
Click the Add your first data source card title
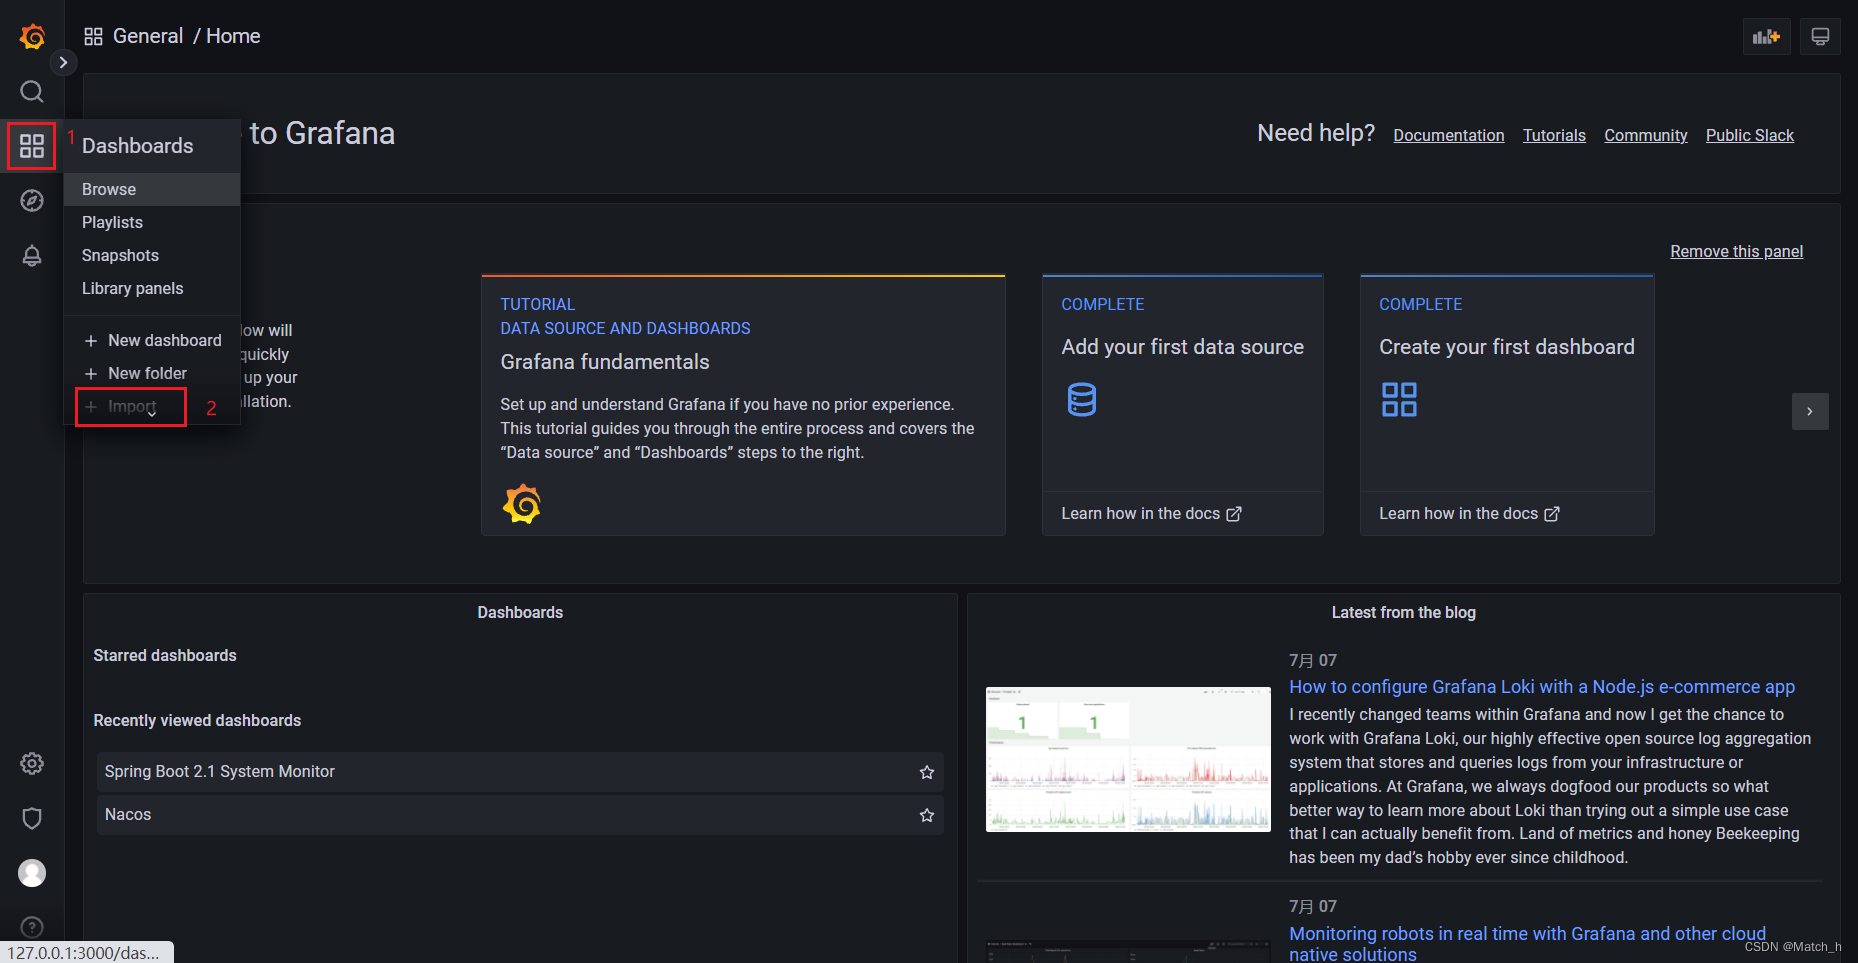(x=1182, y=347)
